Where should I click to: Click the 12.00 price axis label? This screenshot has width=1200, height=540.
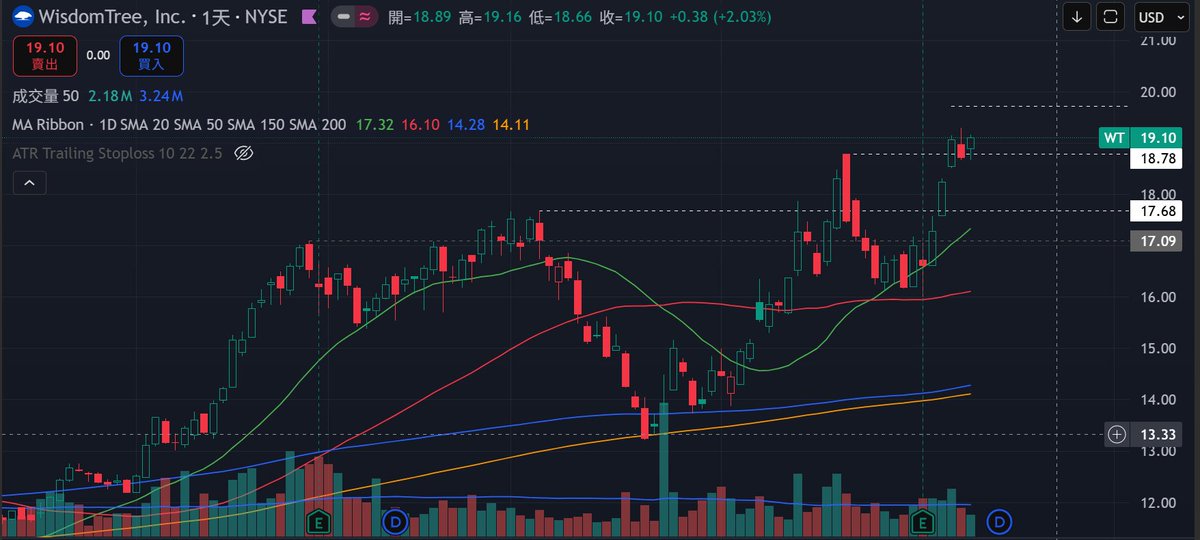[x=1157, y=502]
